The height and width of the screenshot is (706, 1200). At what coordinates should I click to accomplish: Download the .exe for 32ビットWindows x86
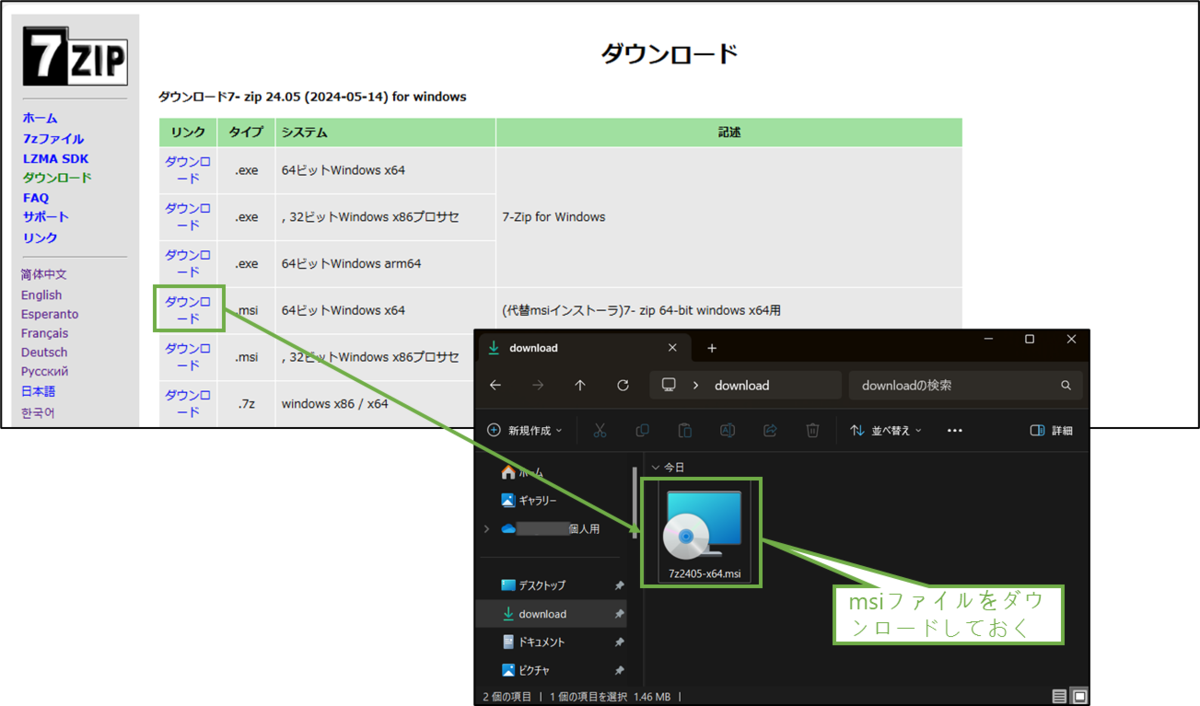click(x=188, y=216)
